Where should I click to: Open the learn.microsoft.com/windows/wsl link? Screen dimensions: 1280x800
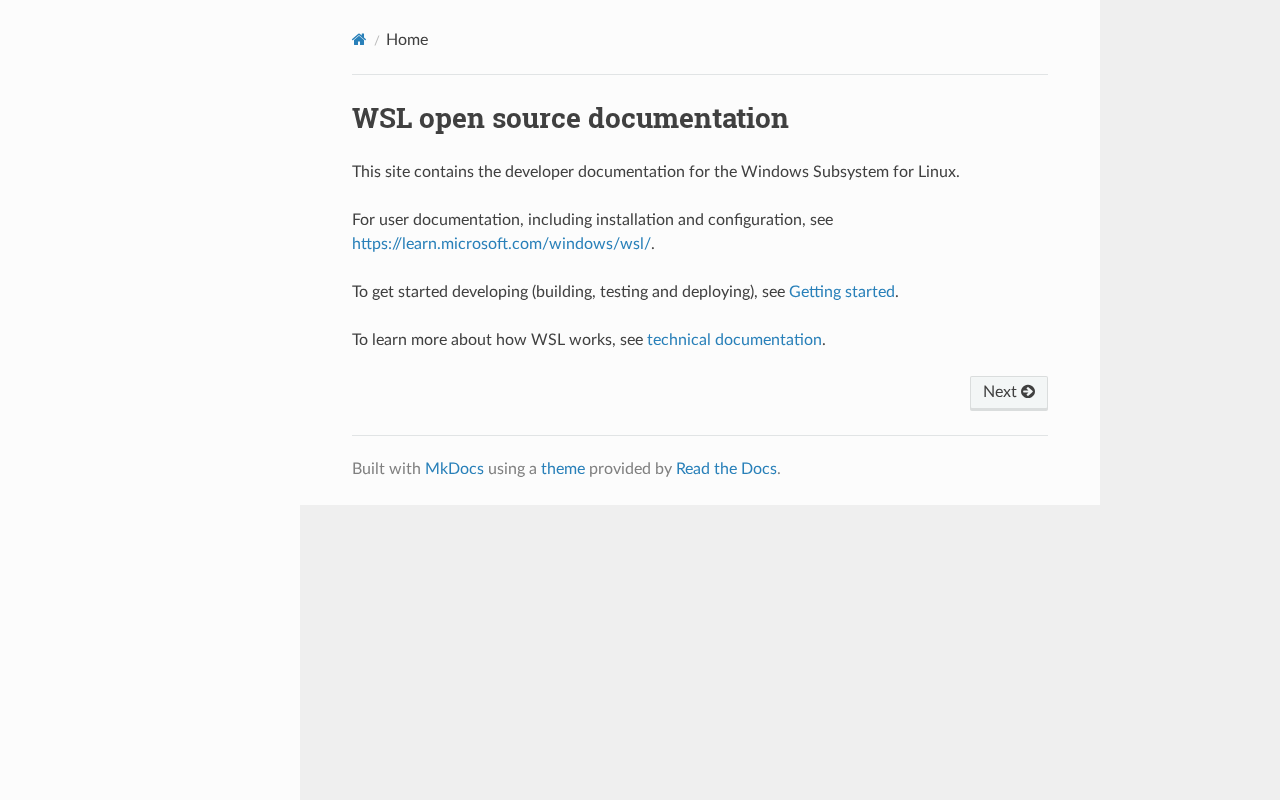[x=501, y=244]
